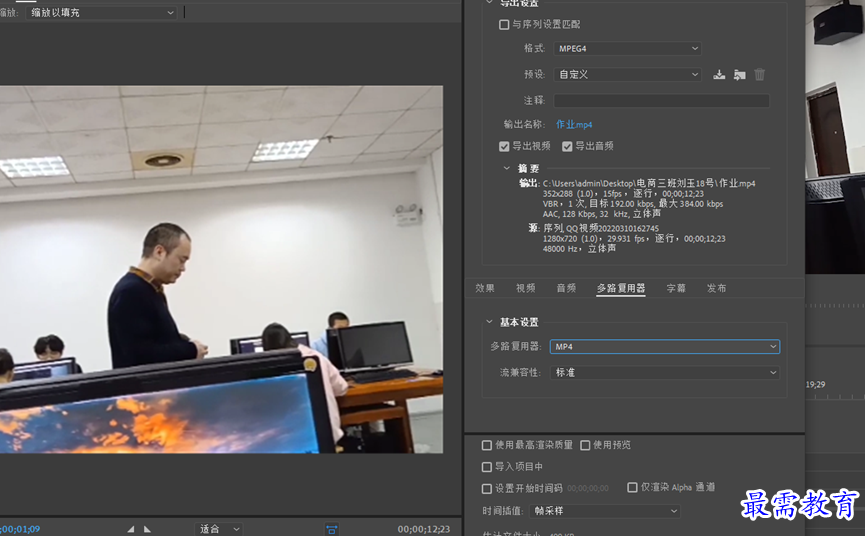Collapse the 导出设置 section chevron
Screen dimensions: 865x536
pyautogui.click(x=489, y=2)
